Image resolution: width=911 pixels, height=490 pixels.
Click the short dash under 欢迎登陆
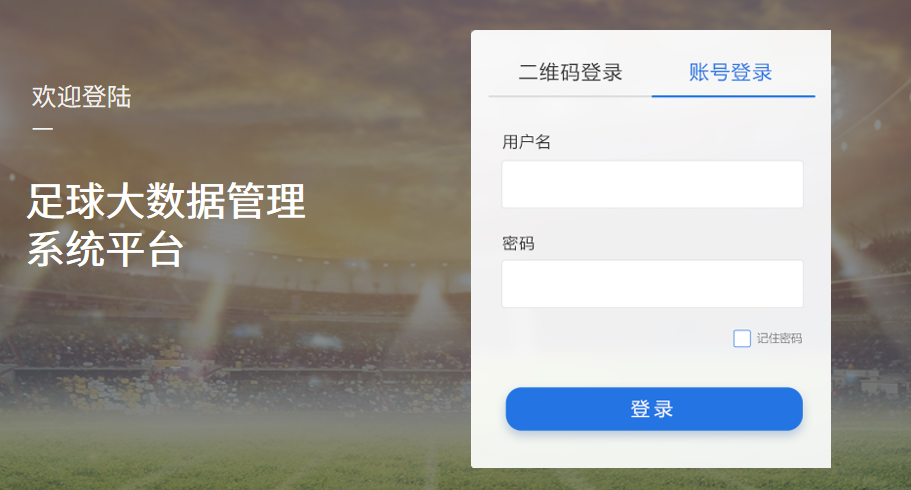point(42,128)
